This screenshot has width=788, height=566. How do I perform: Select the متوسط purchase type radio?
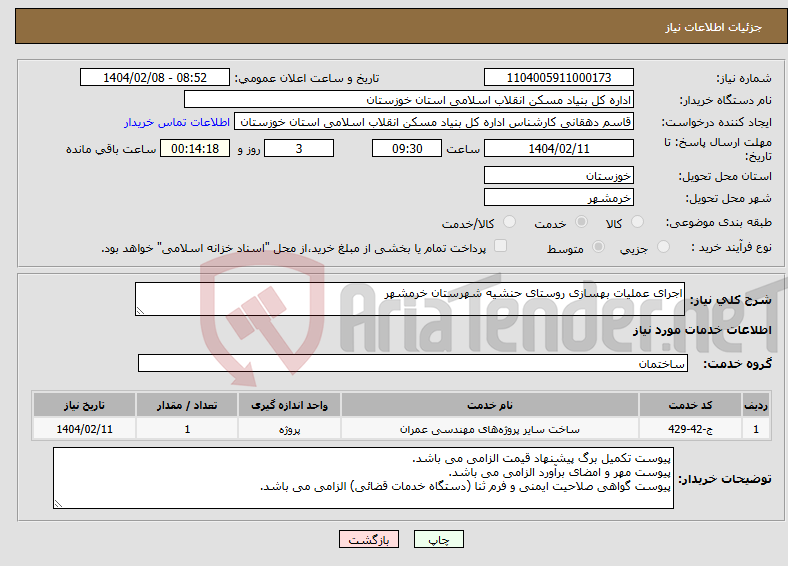pos(598,247)
